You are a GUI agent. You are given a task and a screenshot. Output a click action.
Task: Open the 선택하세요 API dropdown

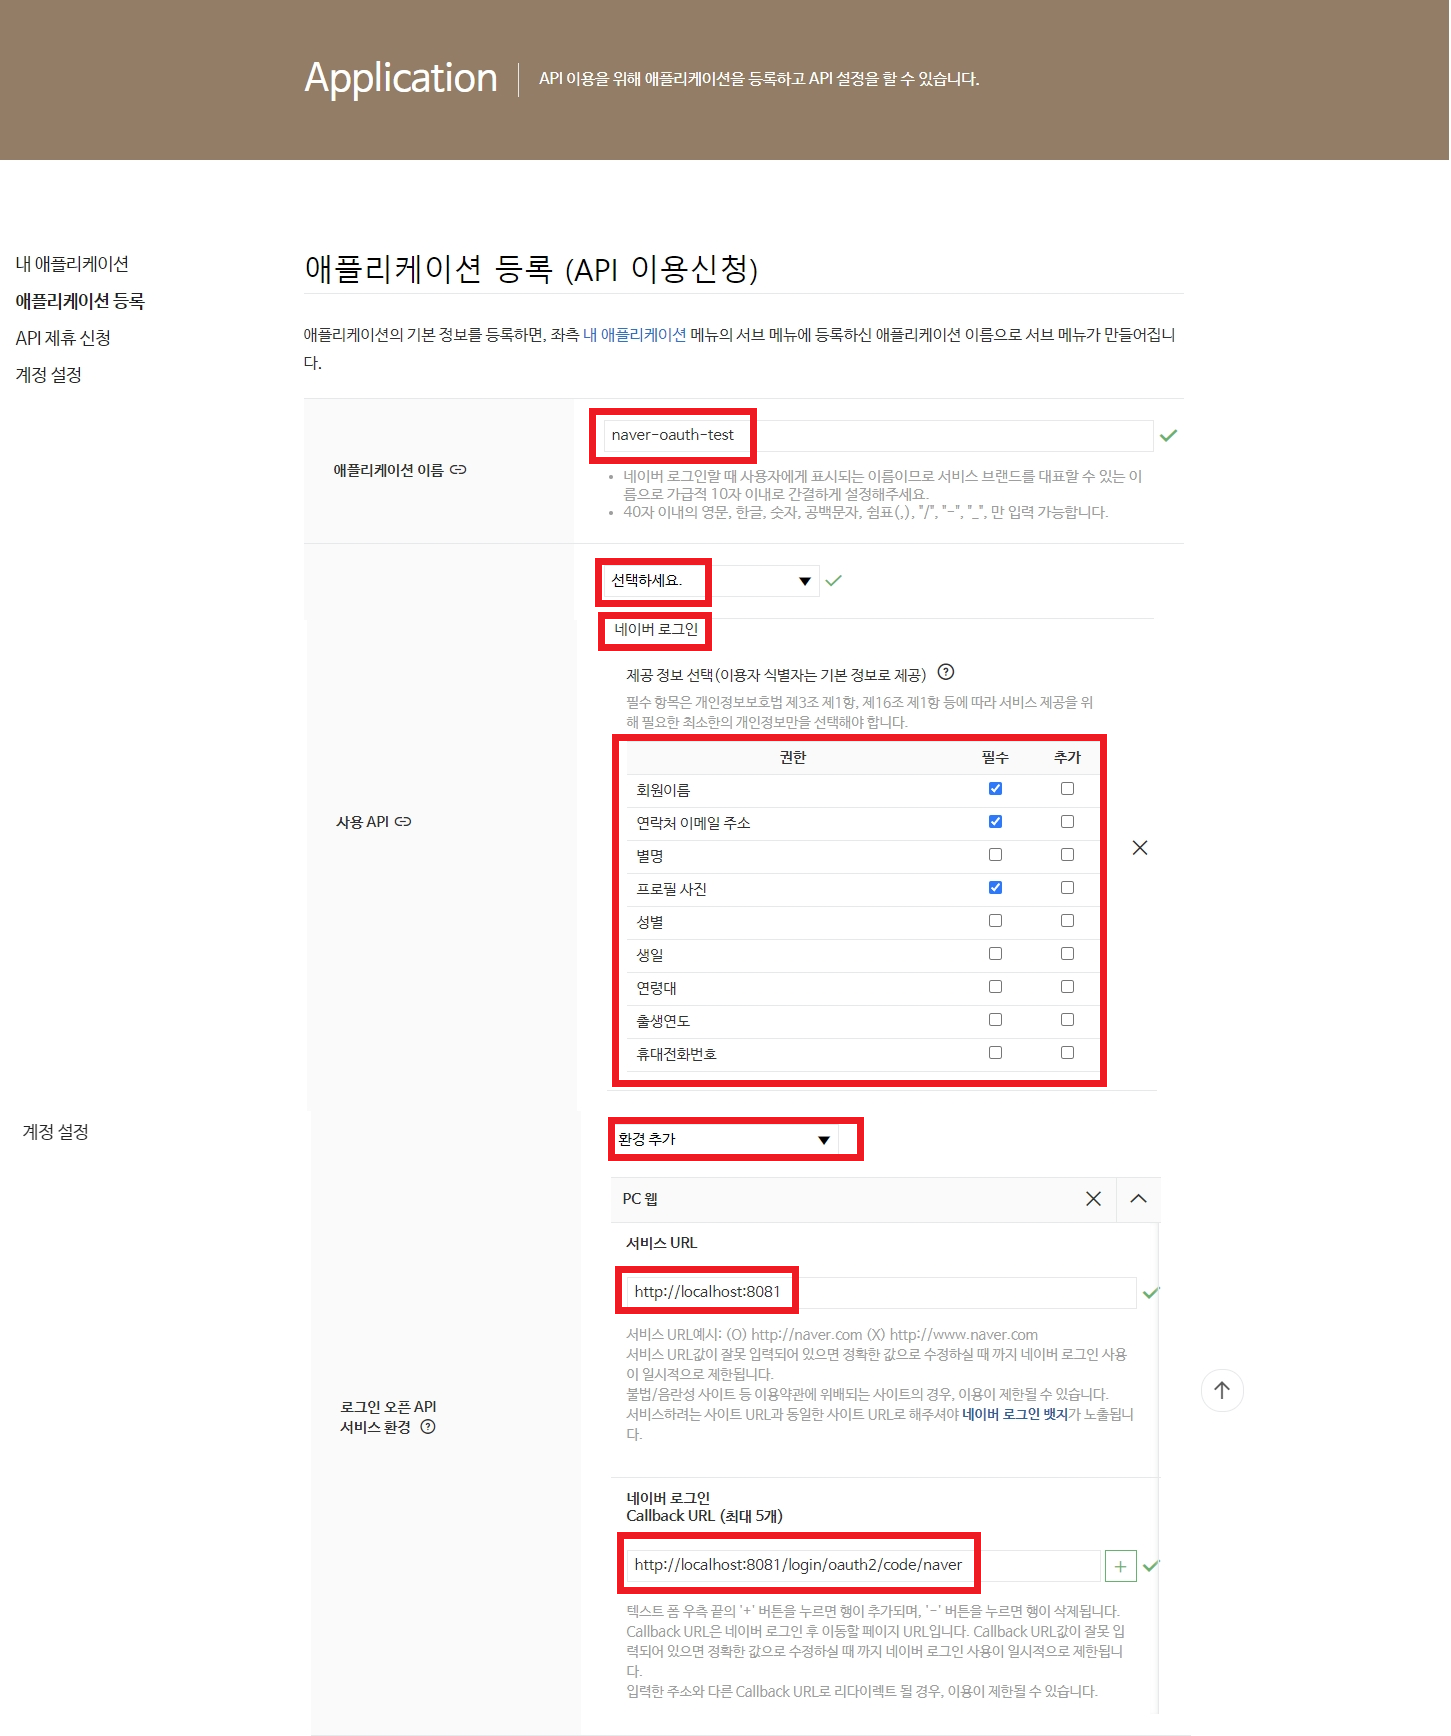tap(711, 581)
